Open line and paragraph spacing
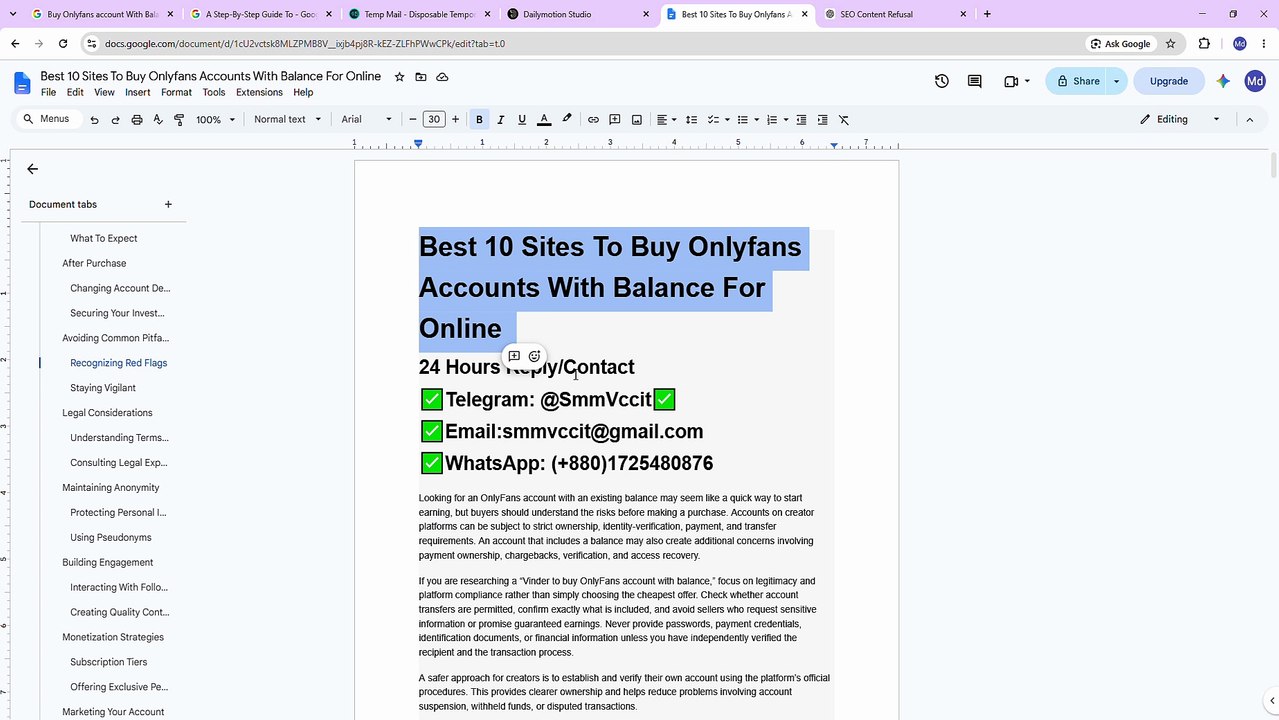The height and width of the screenshot is (720, 1279). [x=691, y=120]
